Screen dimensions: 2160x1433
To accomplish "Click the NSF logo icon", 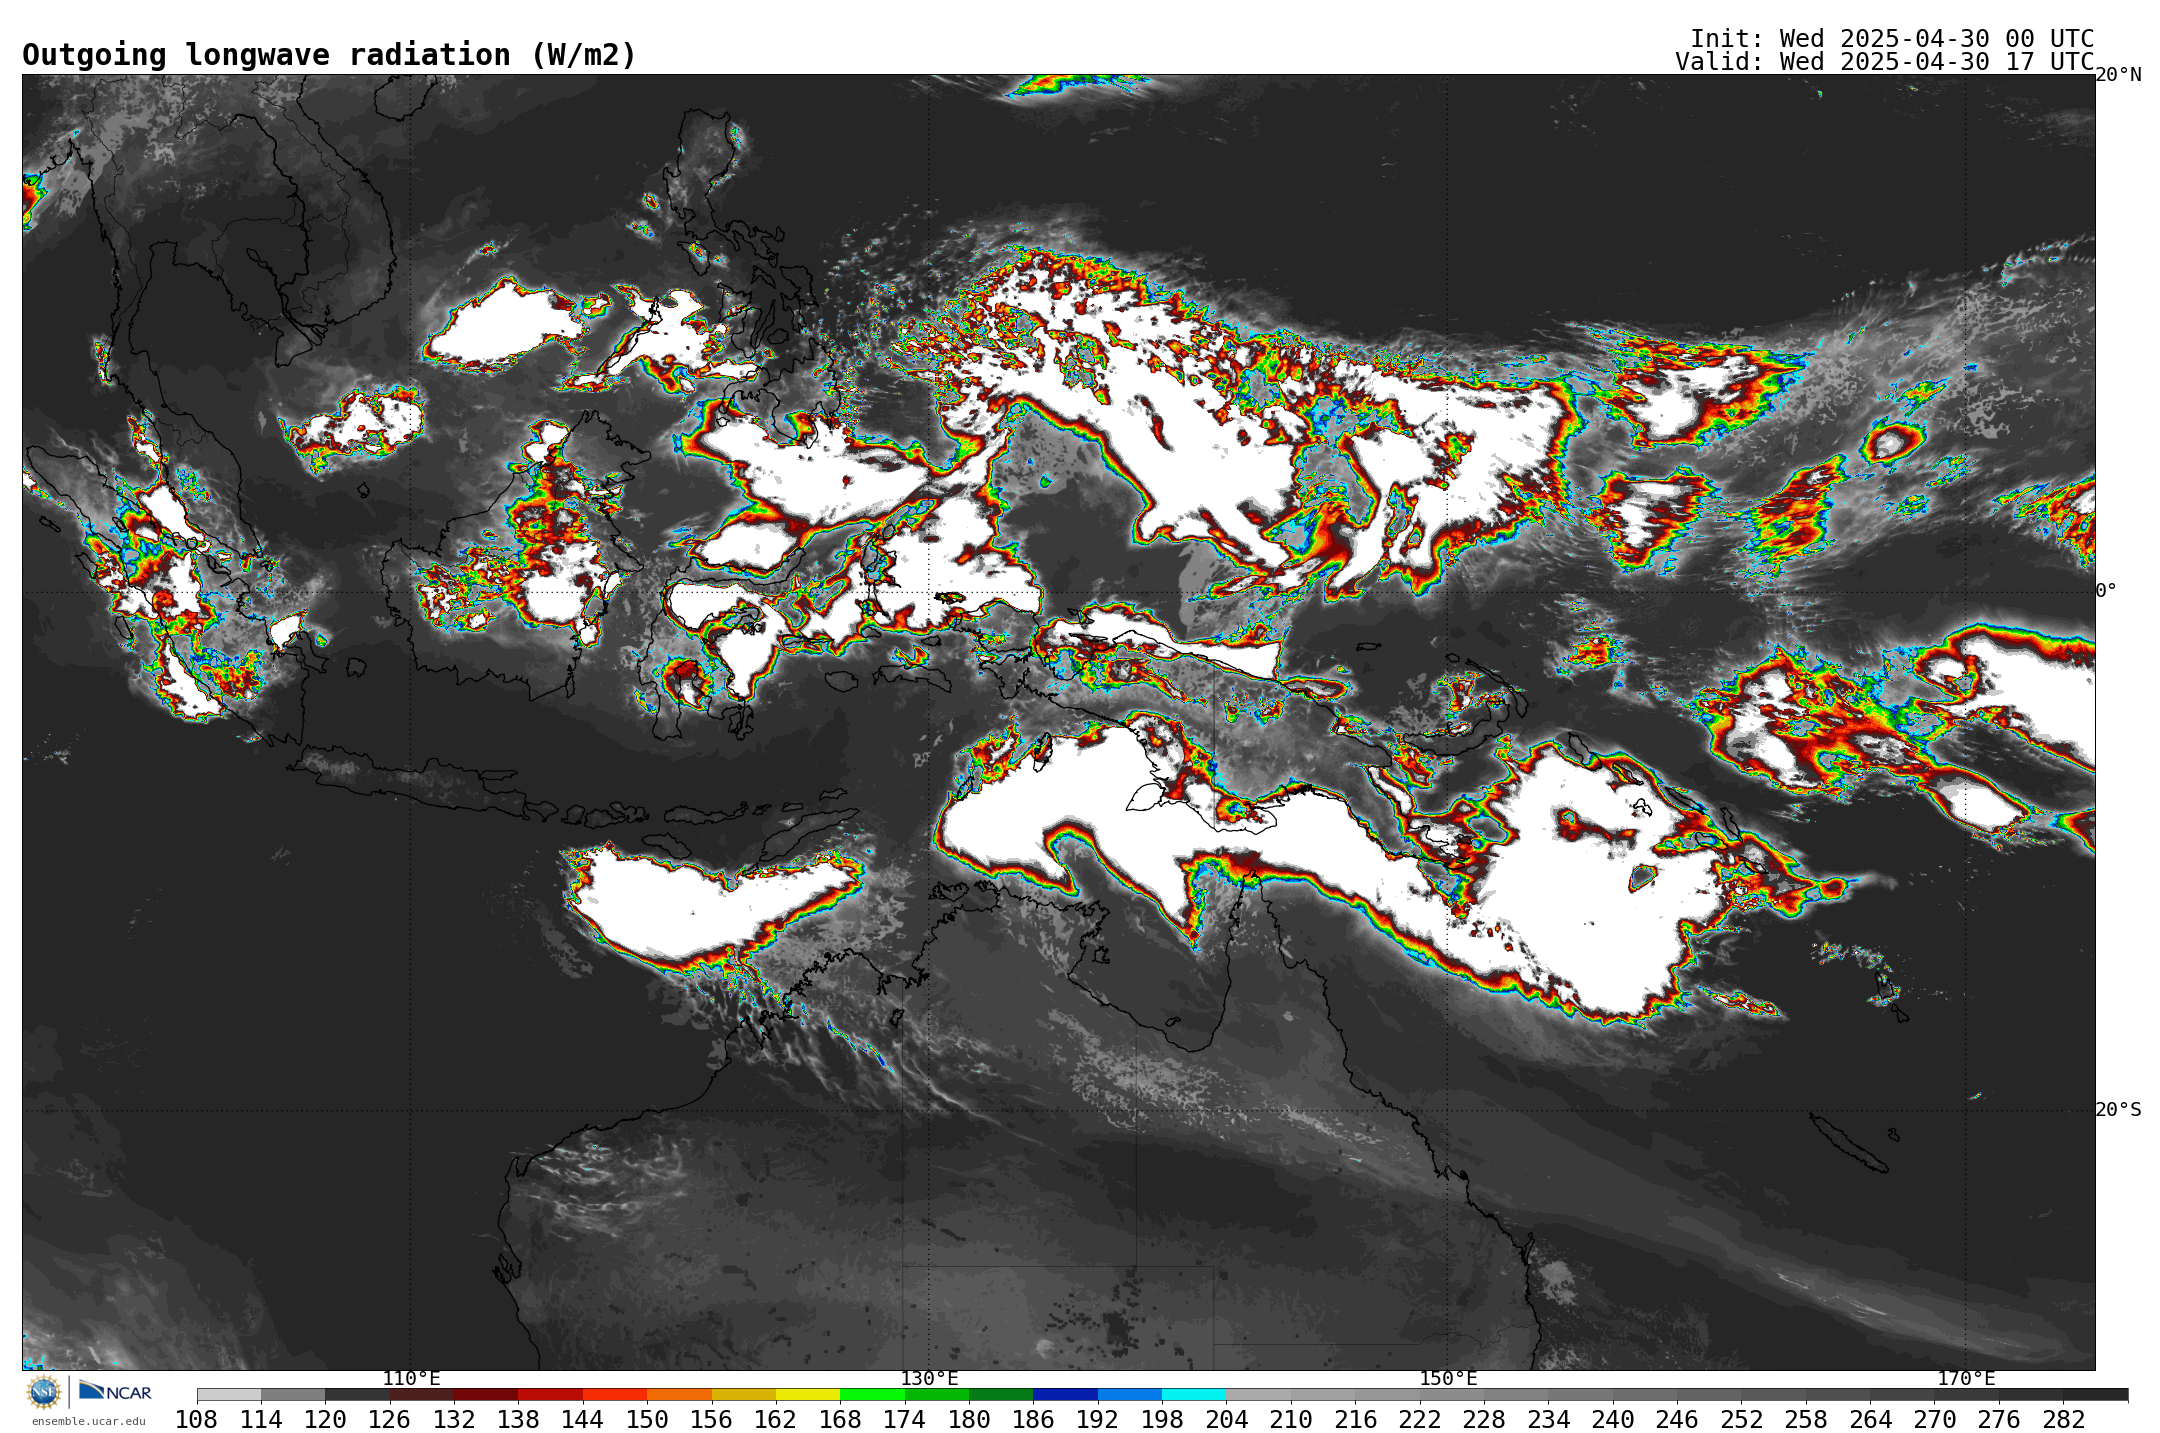I will (44, 1391).
